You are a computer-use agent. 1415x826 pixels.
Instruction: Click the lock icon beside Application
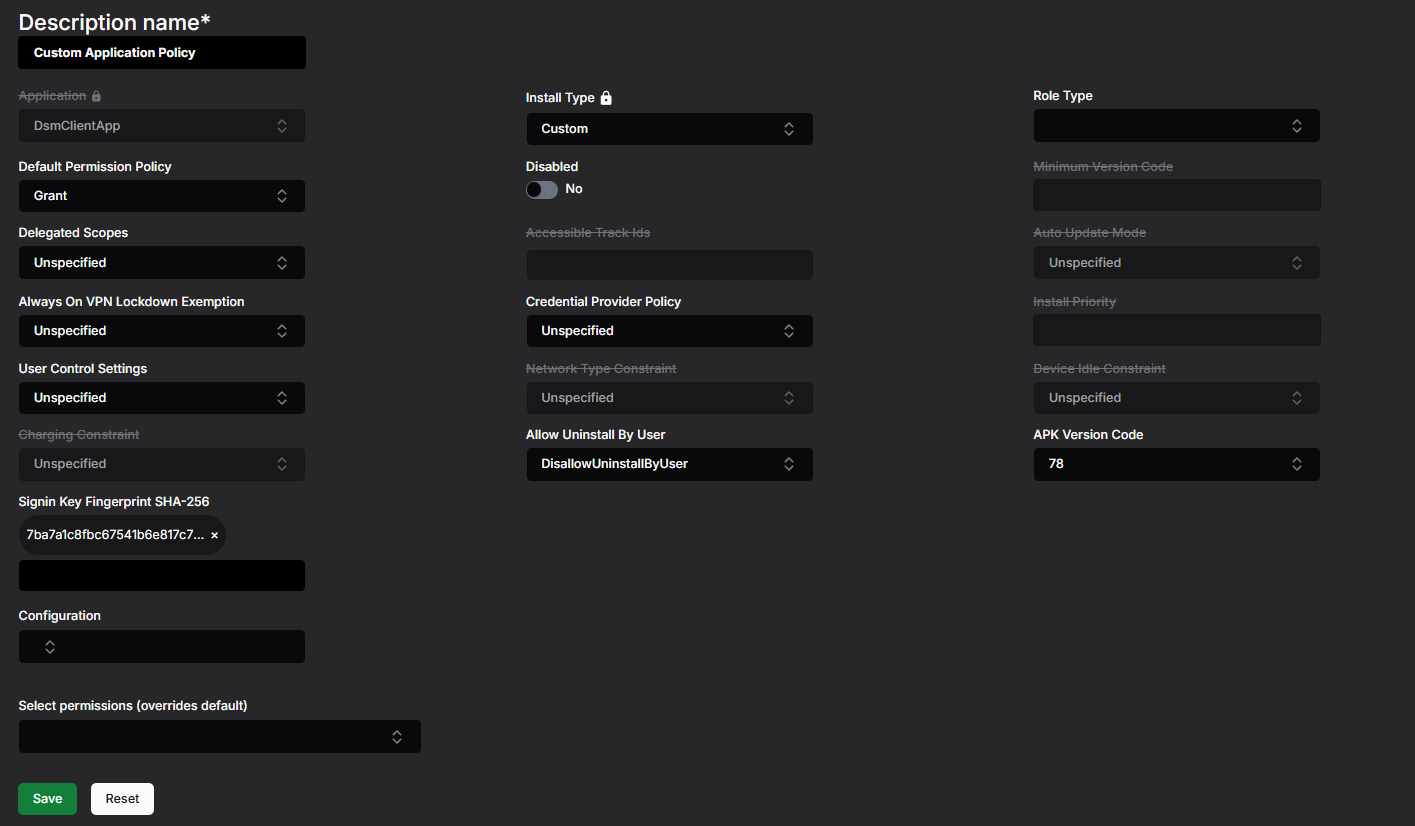click(96, 96)
